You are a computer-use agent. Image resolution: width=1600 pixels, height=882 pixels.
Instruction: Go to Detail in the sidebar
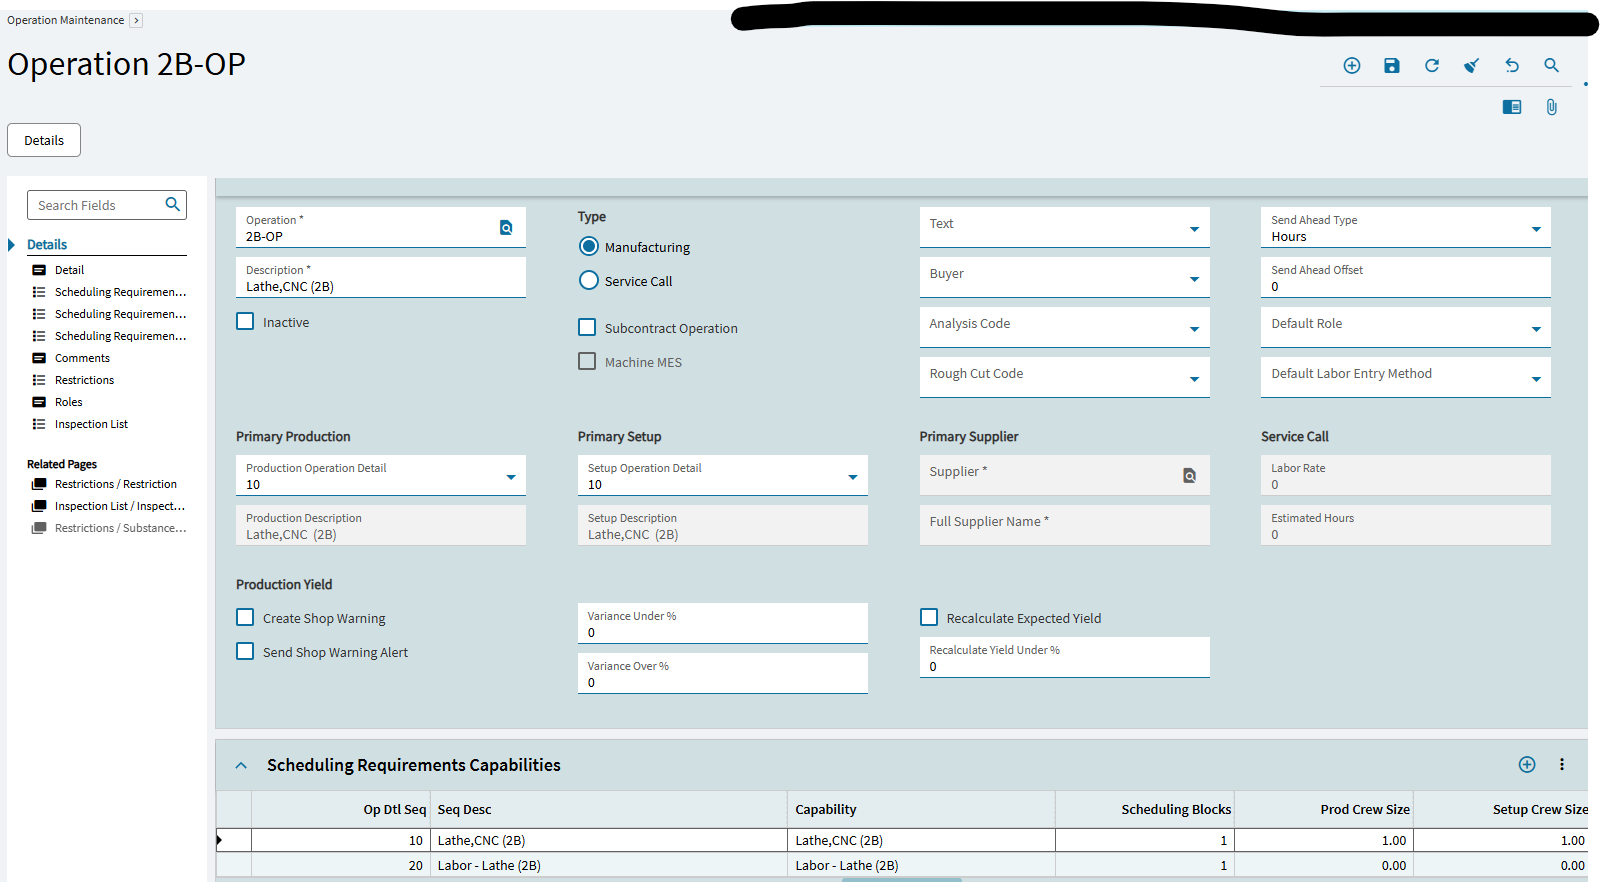pos(69,270)
